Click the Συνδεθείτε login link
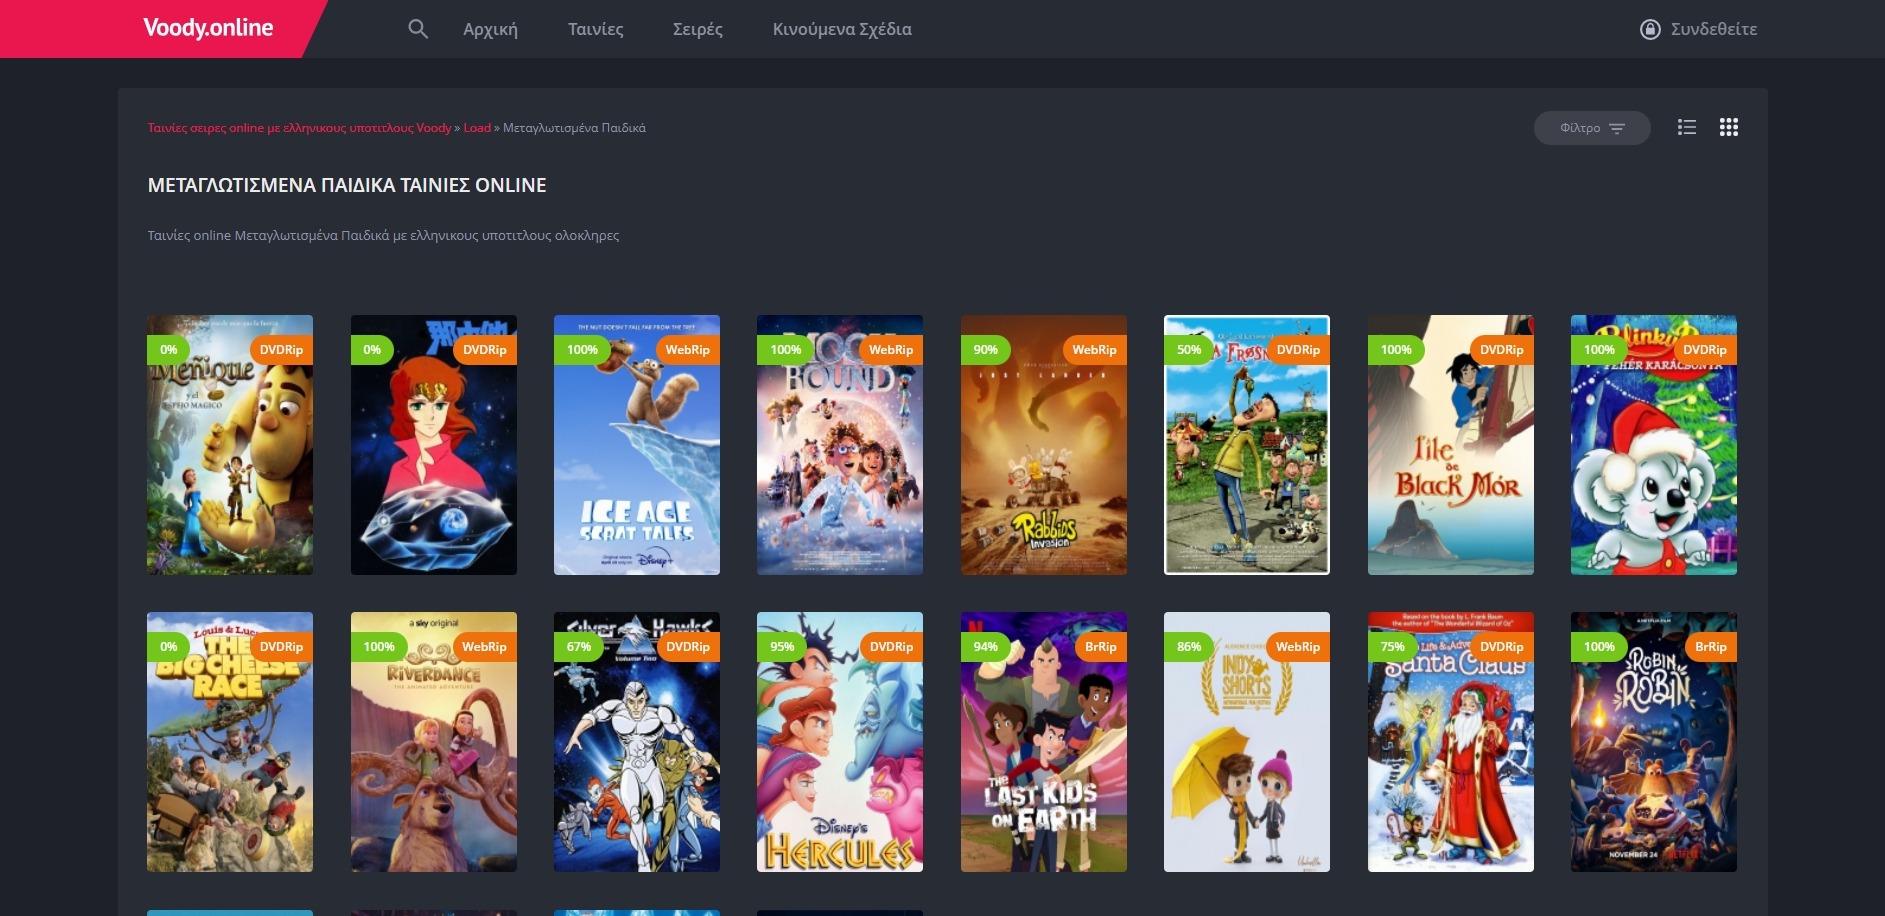The image size is (1885, 916). coord(1713,29)
